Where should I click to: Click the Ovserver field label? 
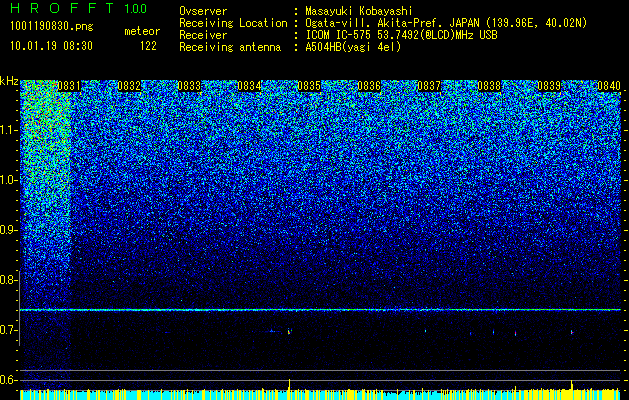203,11
